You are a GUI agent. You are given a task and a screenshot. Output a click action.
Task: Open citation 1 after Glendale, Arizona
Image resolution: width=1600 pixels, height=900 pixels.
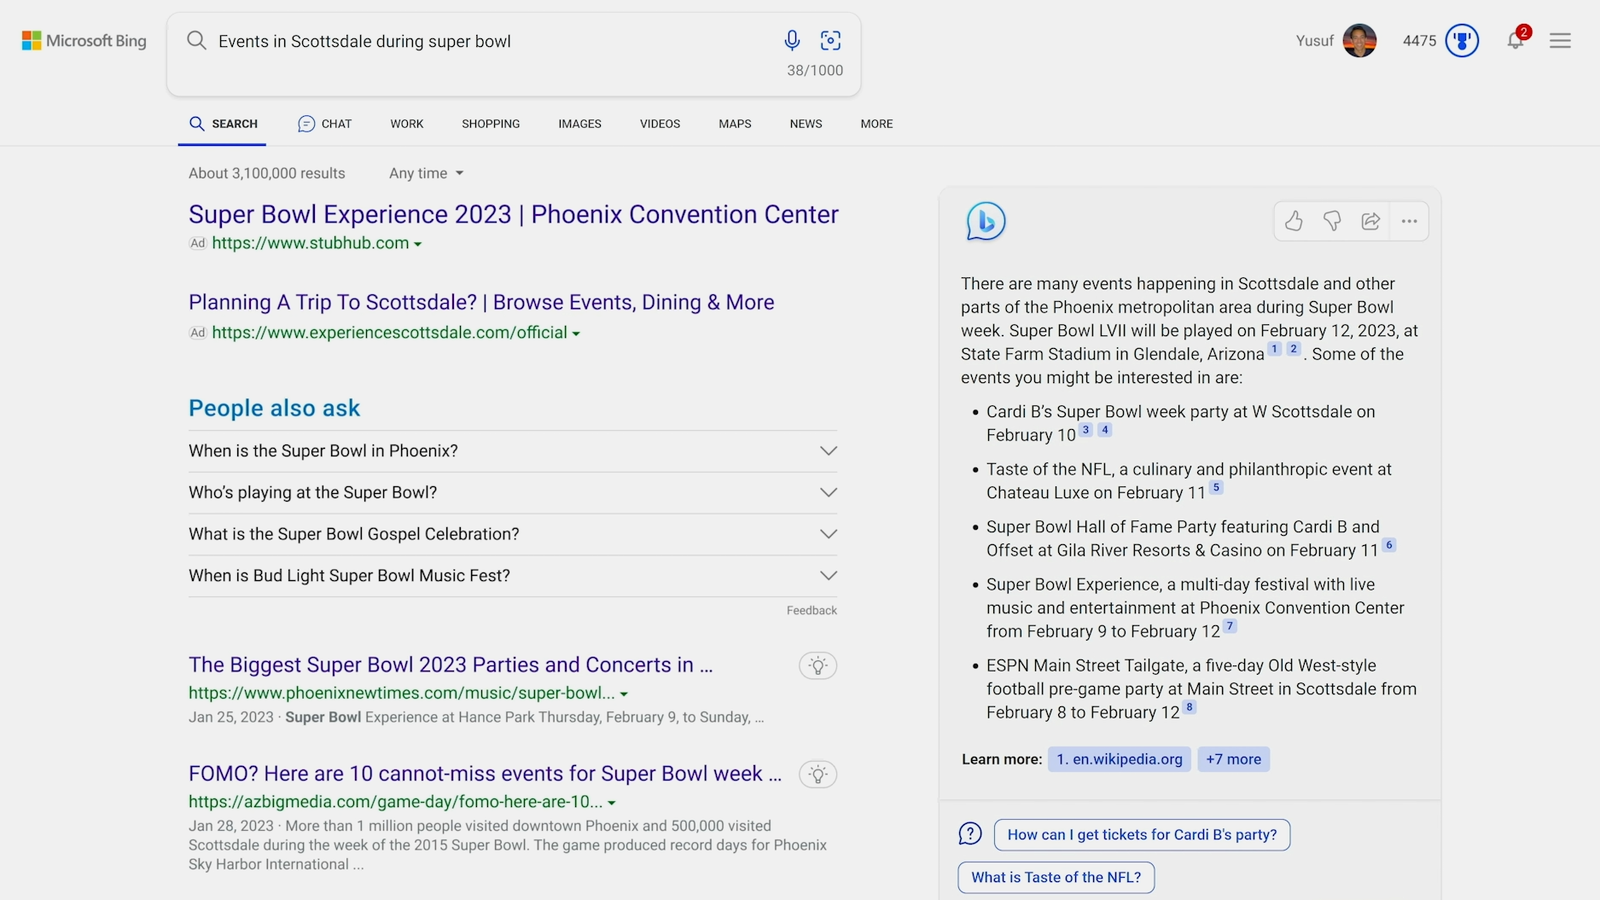pyautogui.click(x=1275, y=349)
